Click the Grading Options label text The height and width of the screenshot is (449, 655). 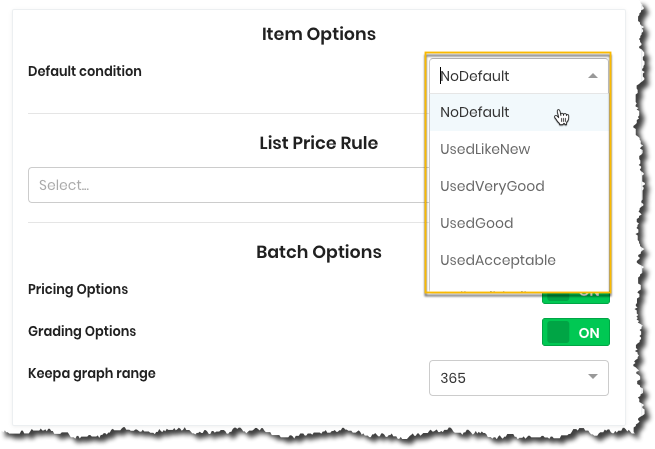(x=82, y=332)
